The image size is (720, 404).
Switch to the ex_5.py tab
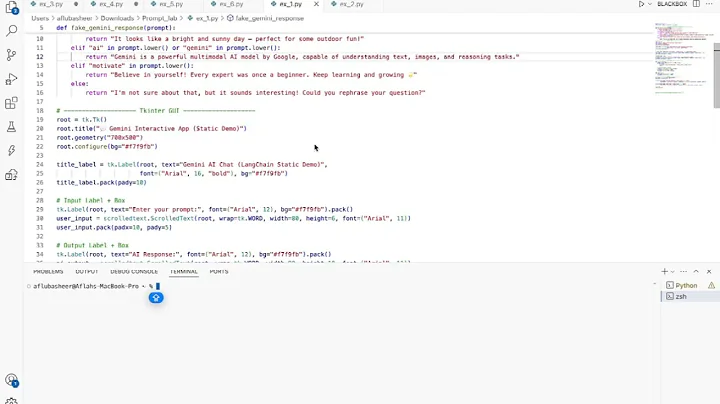pyautogui.click(x=171, y=4)
